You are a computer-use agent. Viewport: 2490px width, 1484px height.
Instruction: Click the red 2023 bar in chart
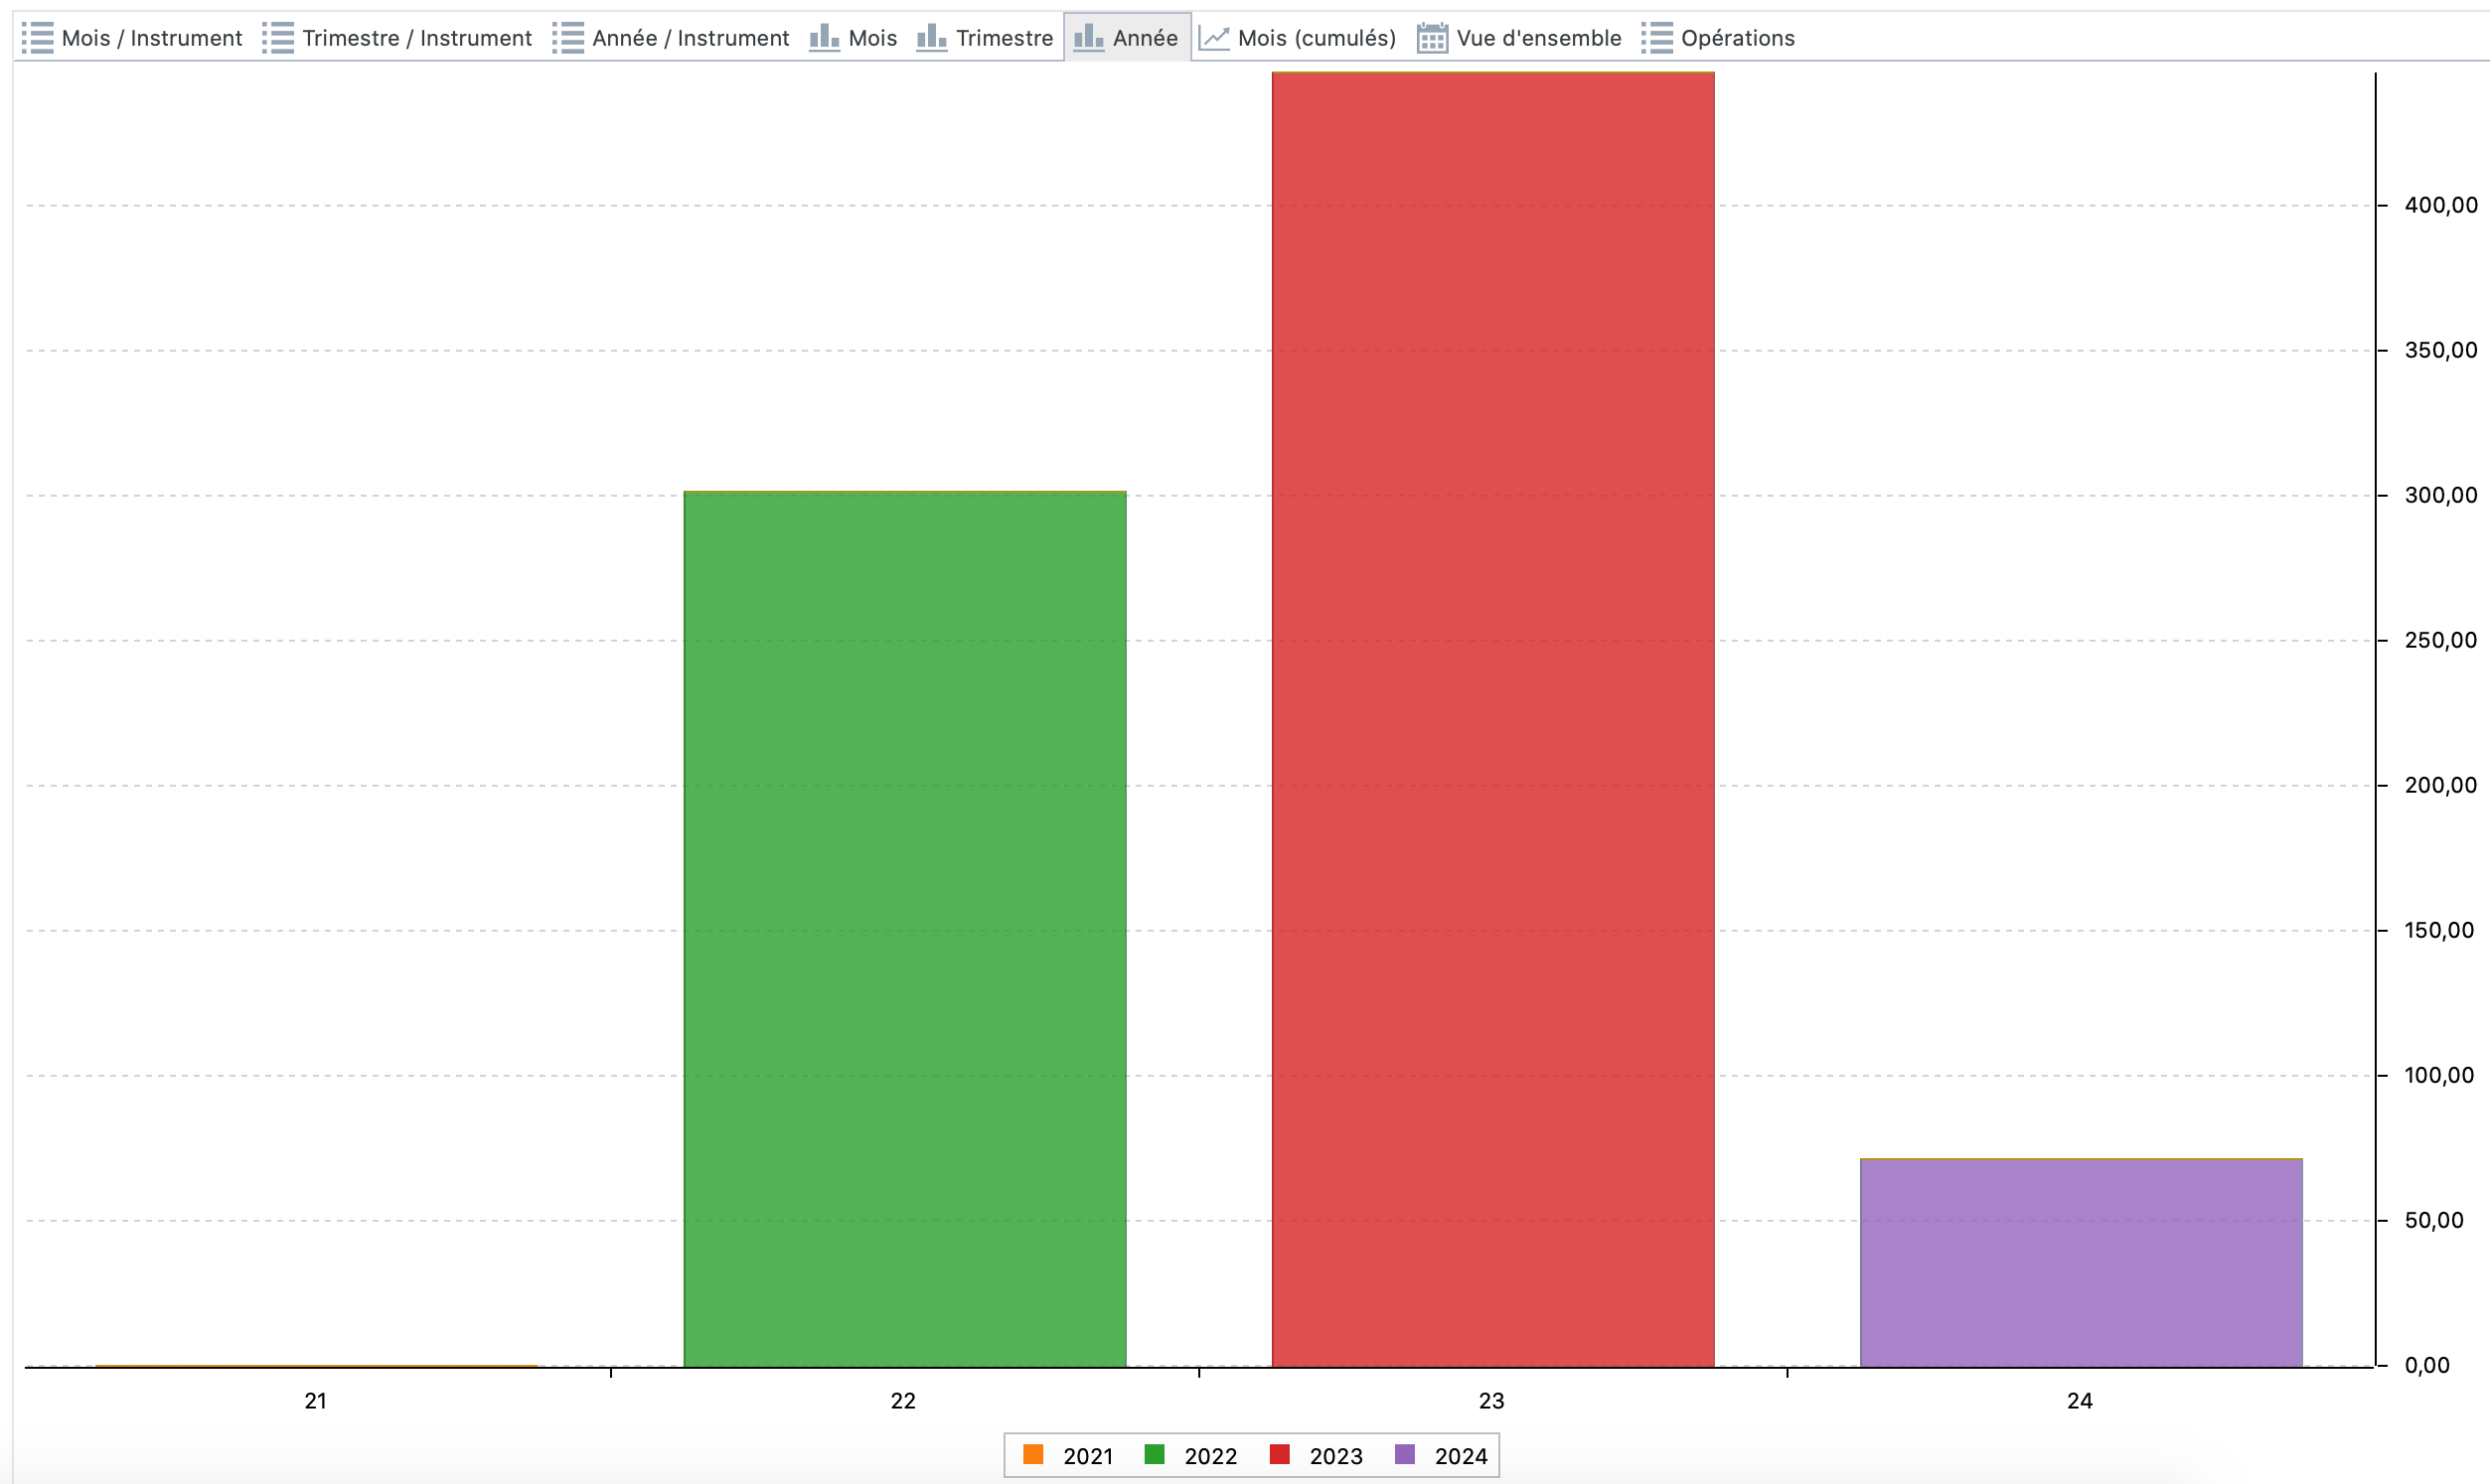click(1492, 720)
